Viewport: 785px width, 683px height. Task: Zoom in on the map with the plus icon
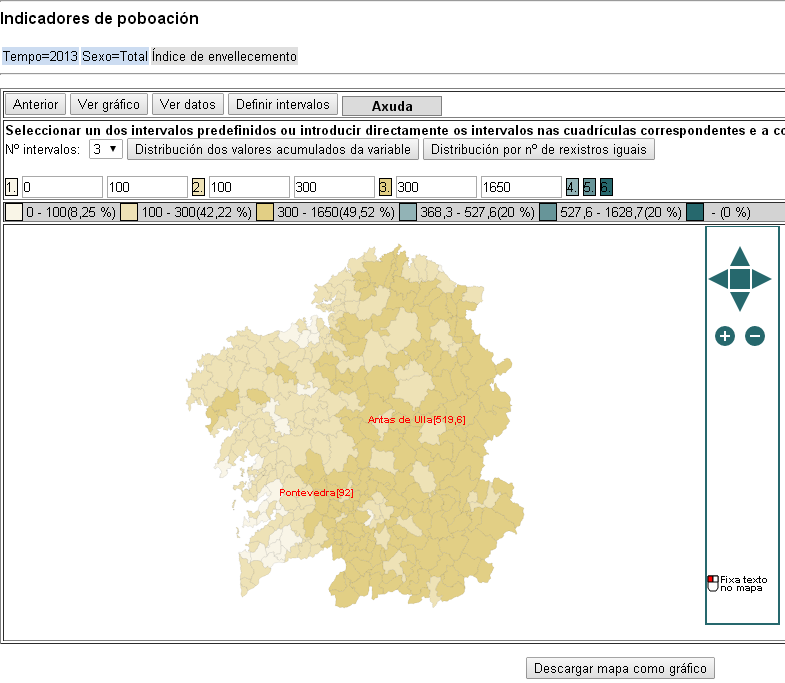pyautogui.click(x=725, y=336)
